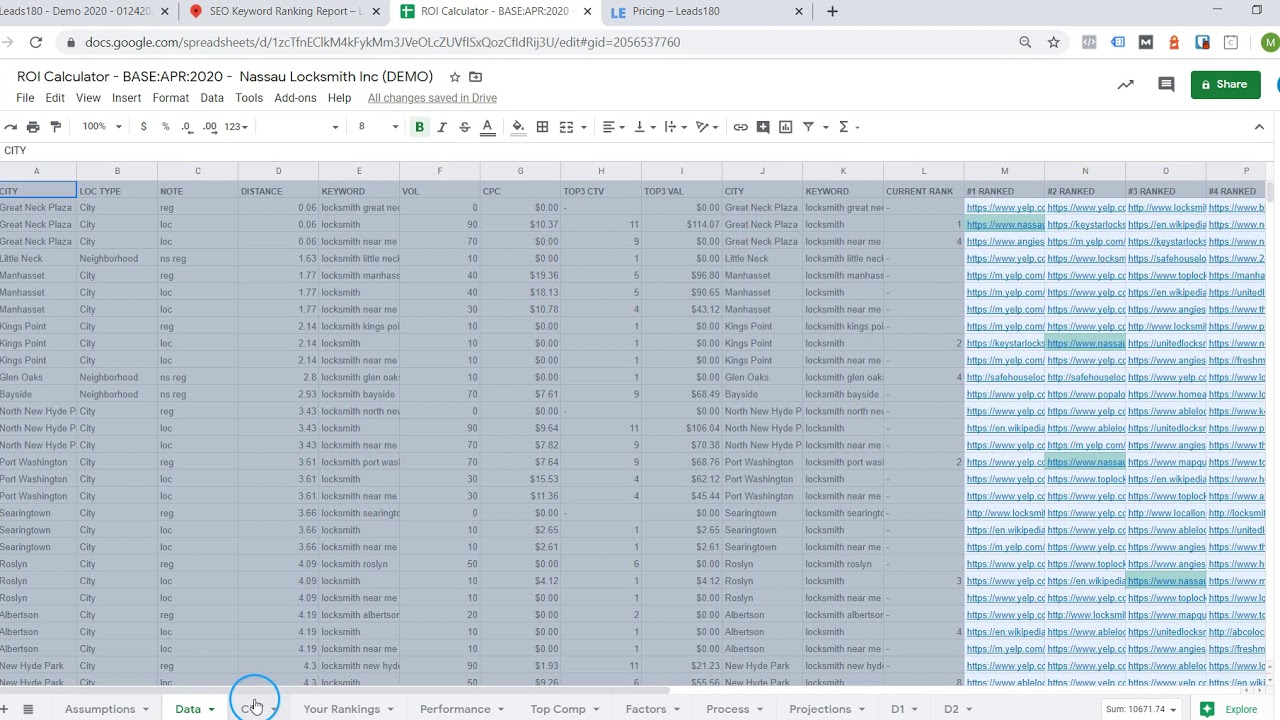Open the File menu
1280x720 pixels.
click(x=25, y=98)
